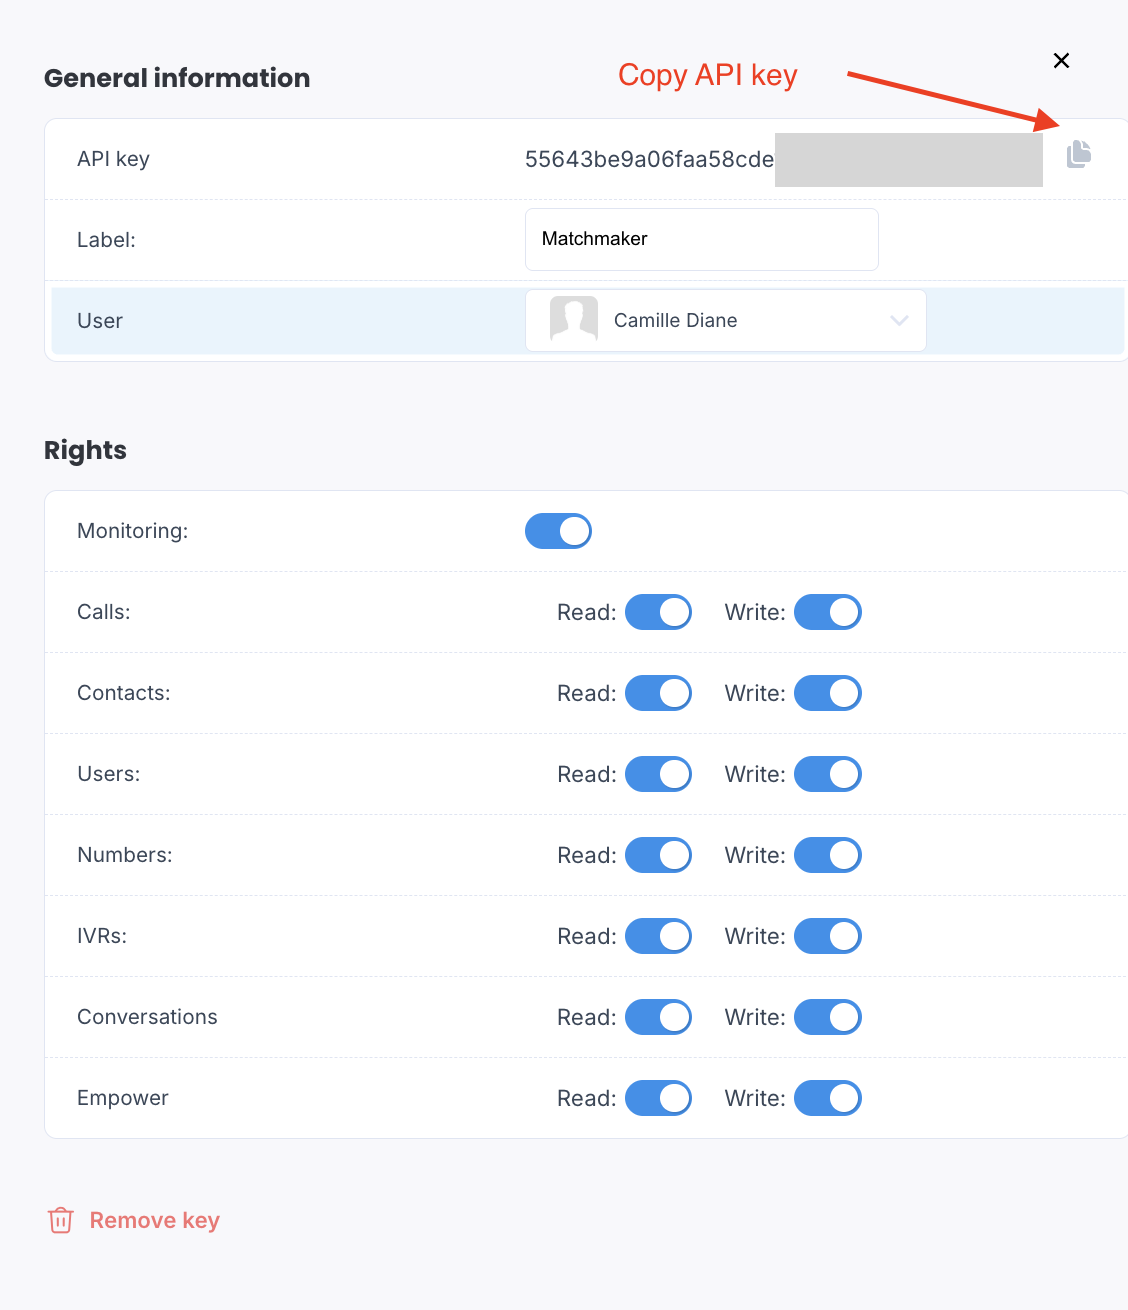Turn off Contacts Read toggle
The width and height of the screenshot is (1128, 1310).
(x=658, y=693)
